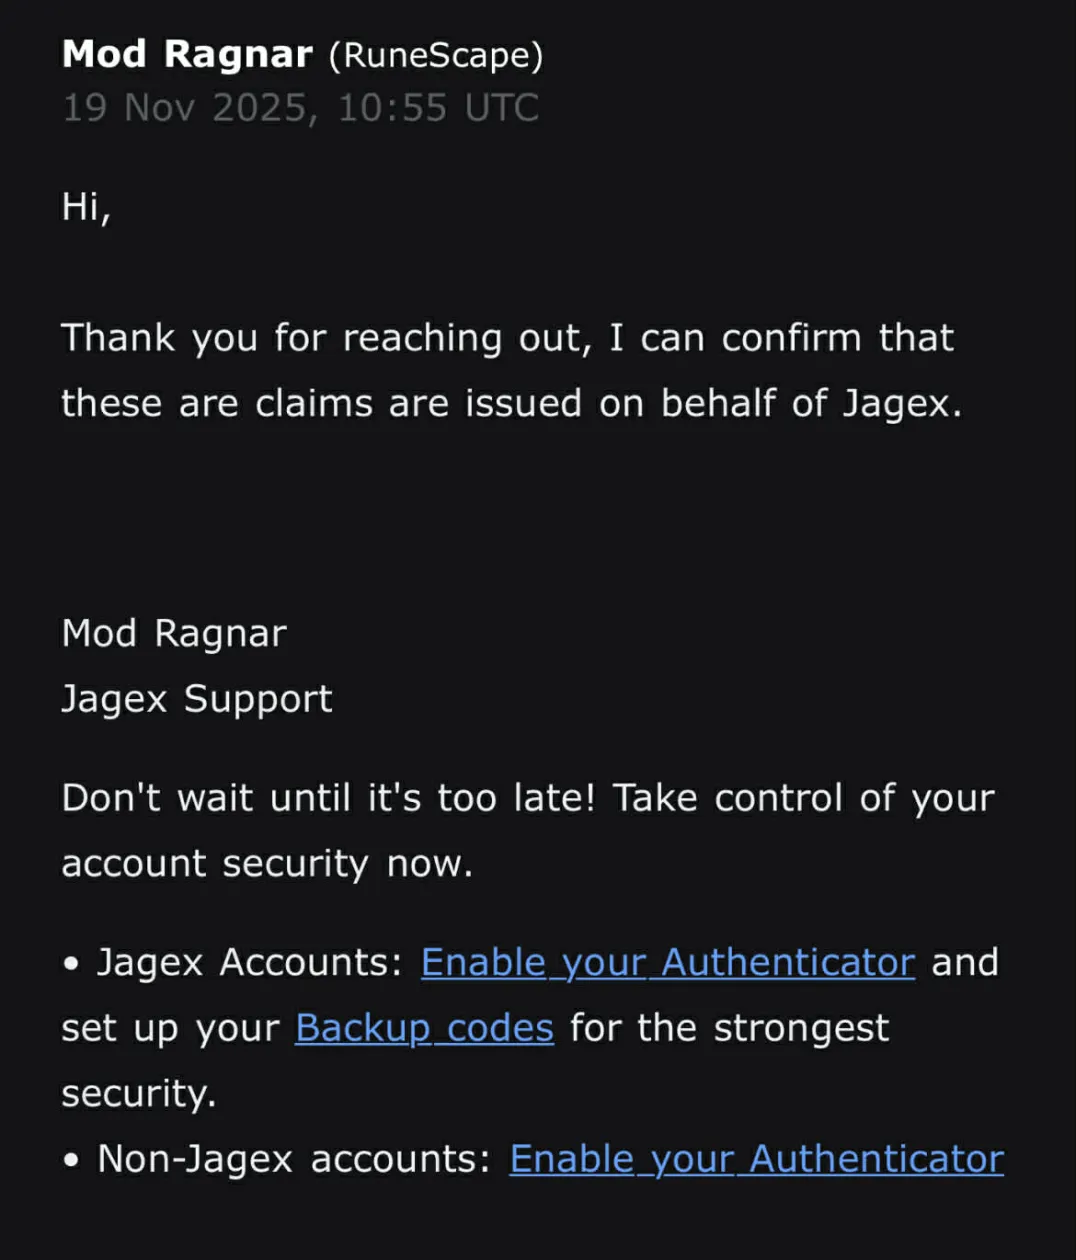Click the "account security now." line

coord(267,863)
